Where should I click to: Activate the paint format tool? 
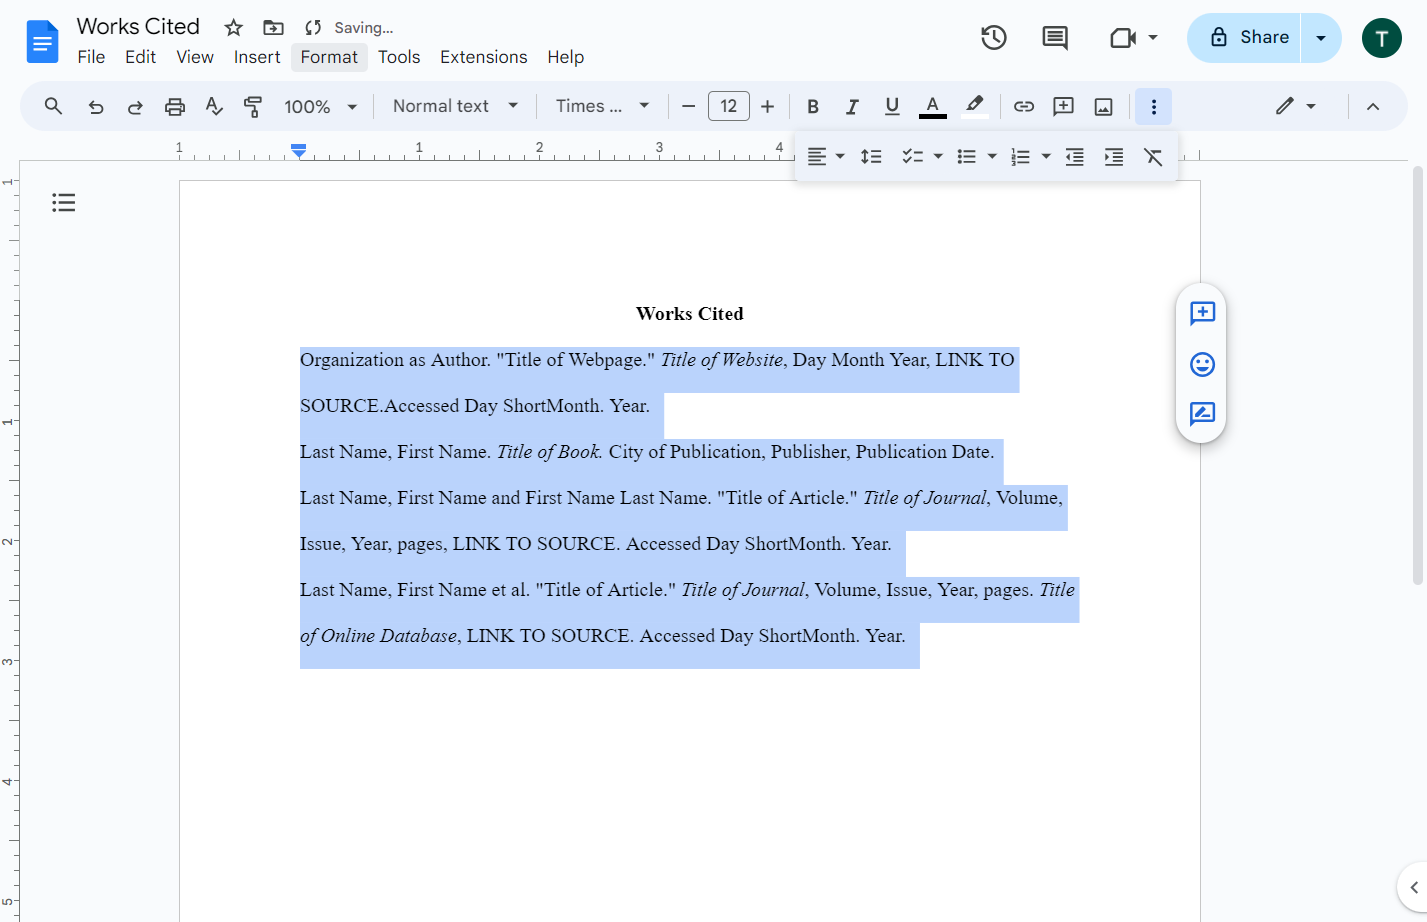pyautogui.click(x=253, y=107)
